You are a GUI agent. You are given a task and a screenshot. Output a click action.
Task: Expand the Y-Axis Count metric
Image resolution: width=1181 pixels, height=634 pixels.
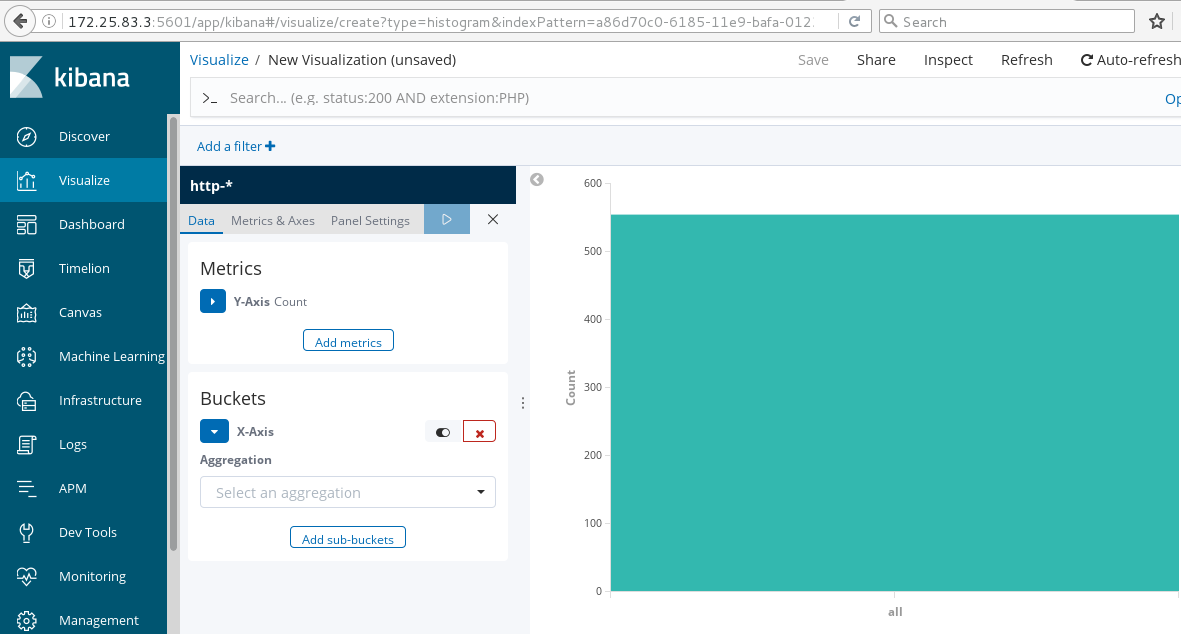click(212, 301)
